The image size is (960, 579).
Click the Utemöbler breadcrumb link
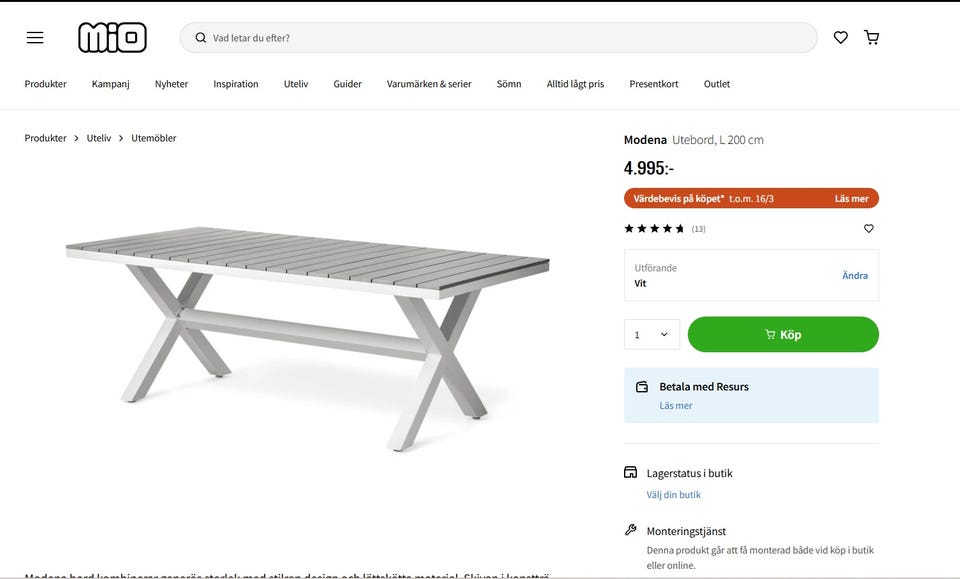(x=153, y=138)
